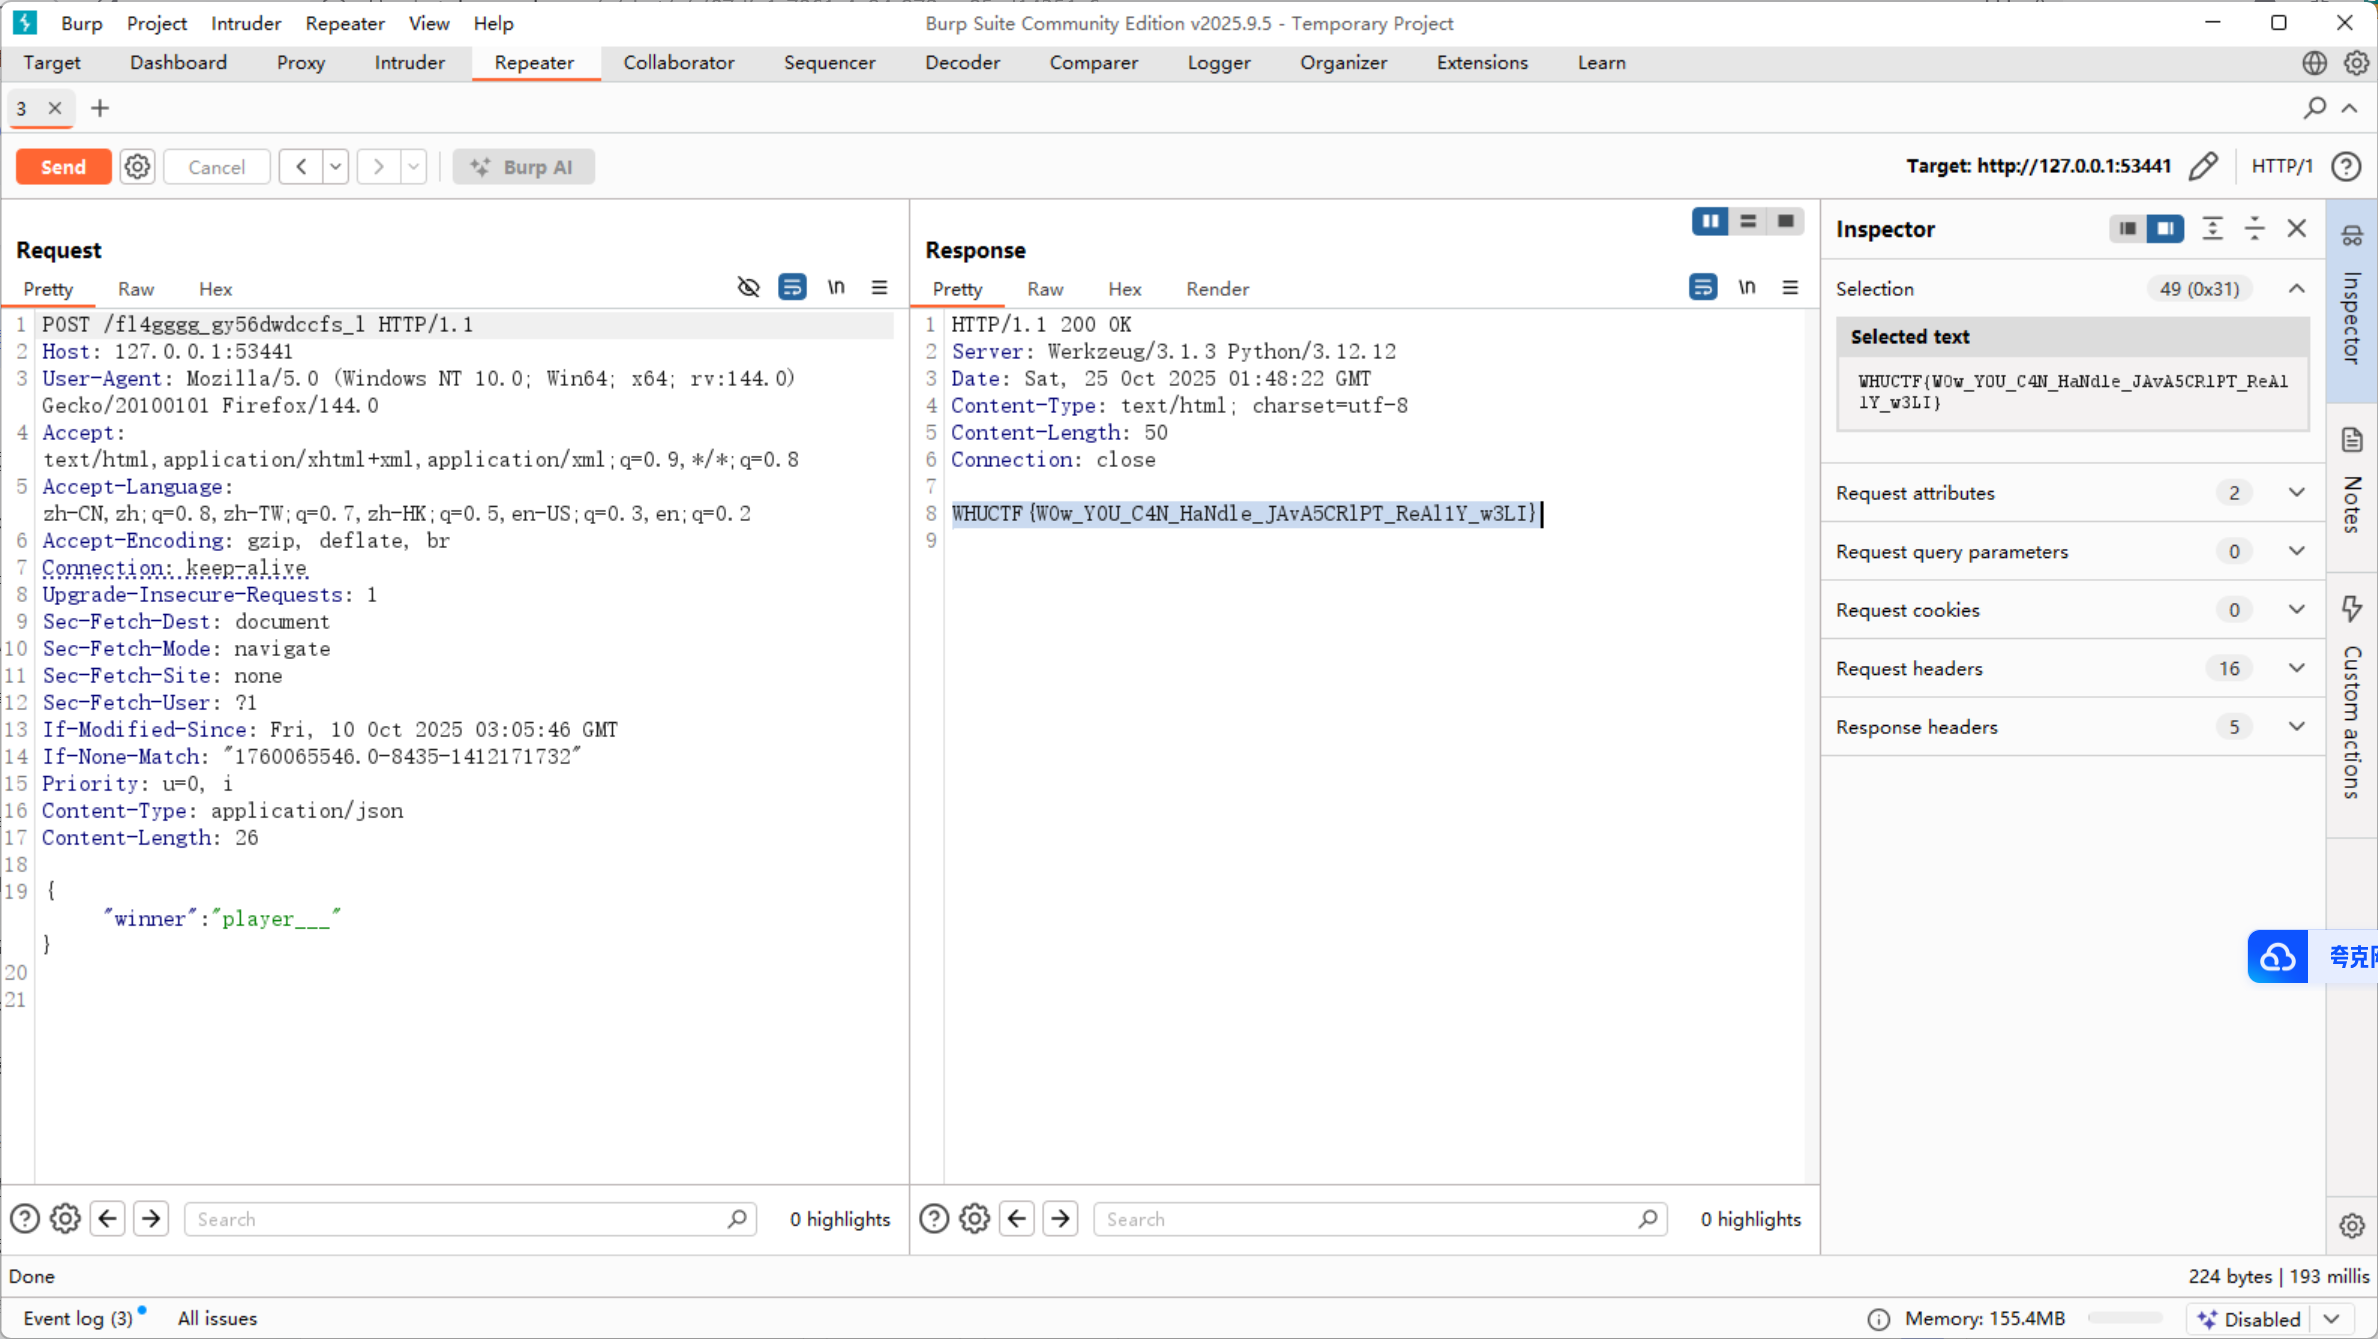This screenshot has width=2378, height=1339.
Task: Toggle \n non-printable chars in Response
Action: click(x=1746, y=288)
